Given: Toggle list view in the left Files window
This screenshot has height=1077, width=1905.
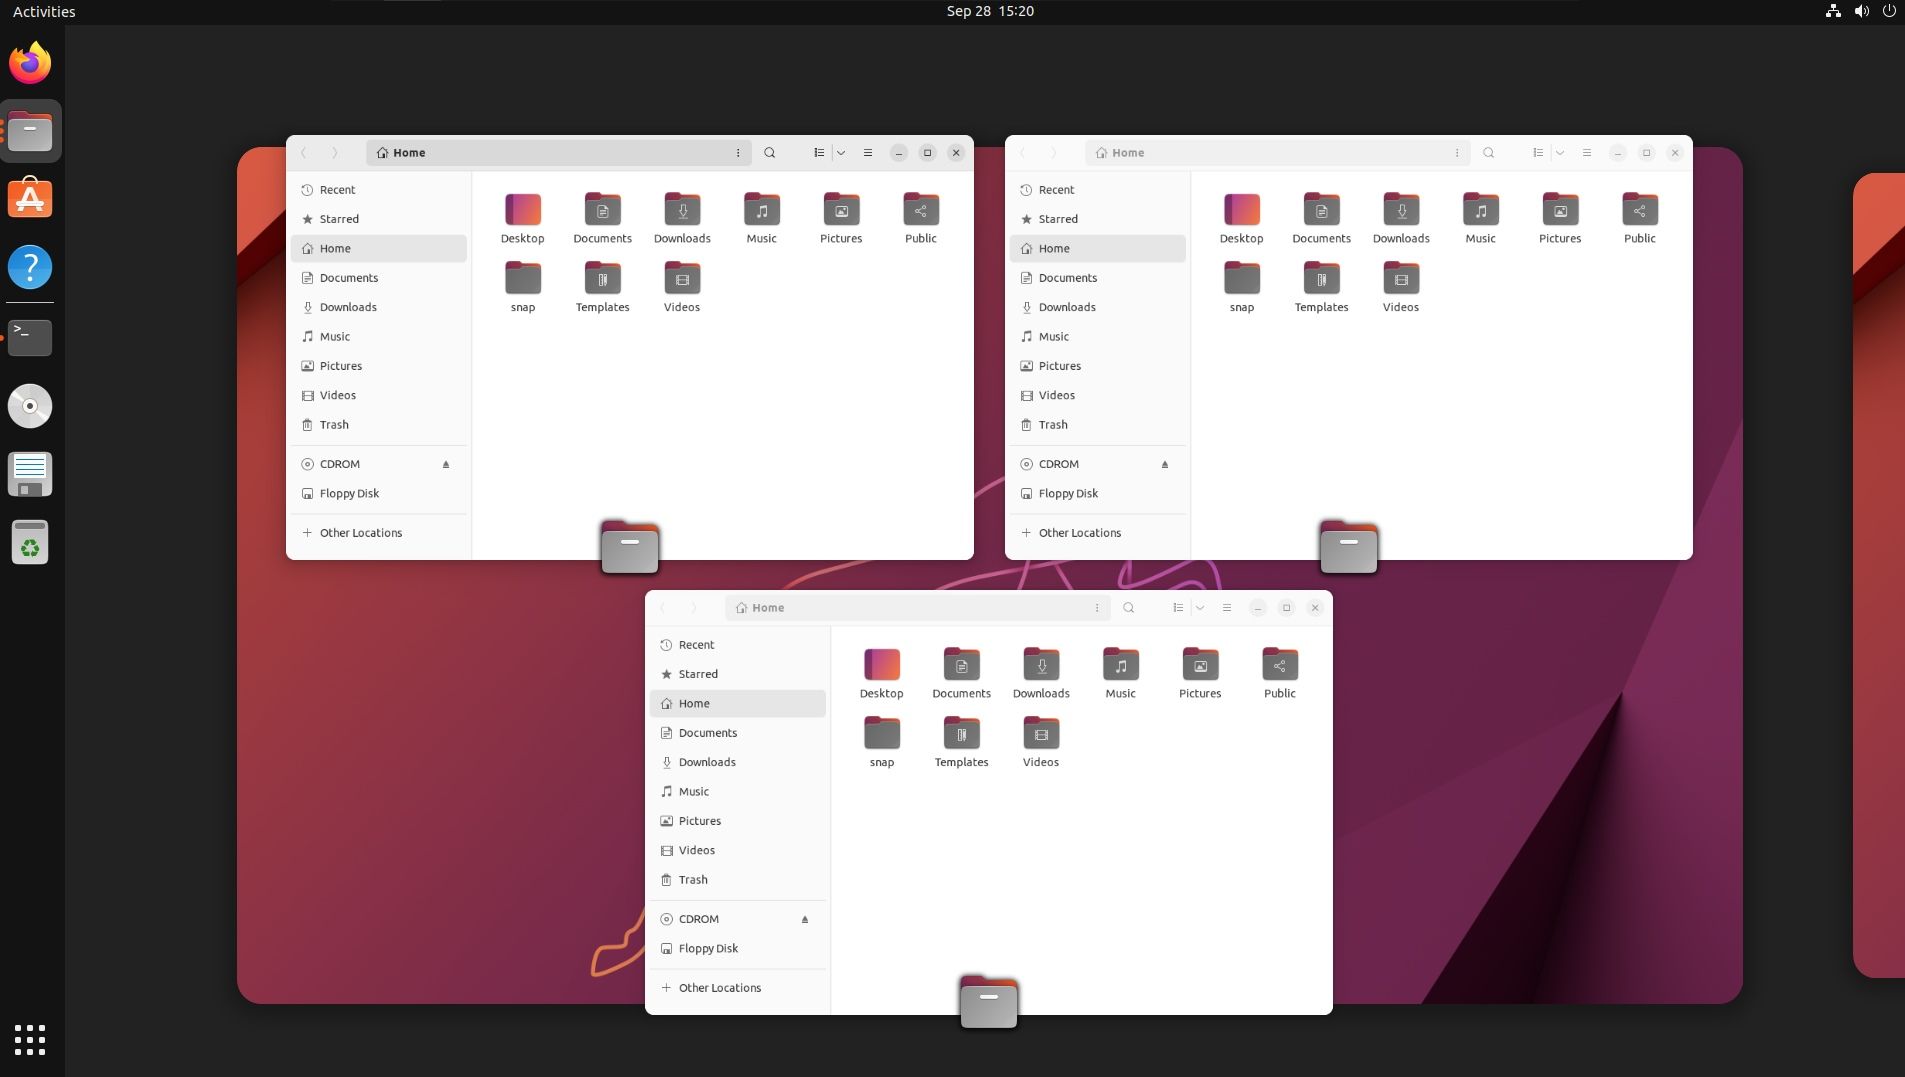Looking at the screenshot, I should coord(818,152).
